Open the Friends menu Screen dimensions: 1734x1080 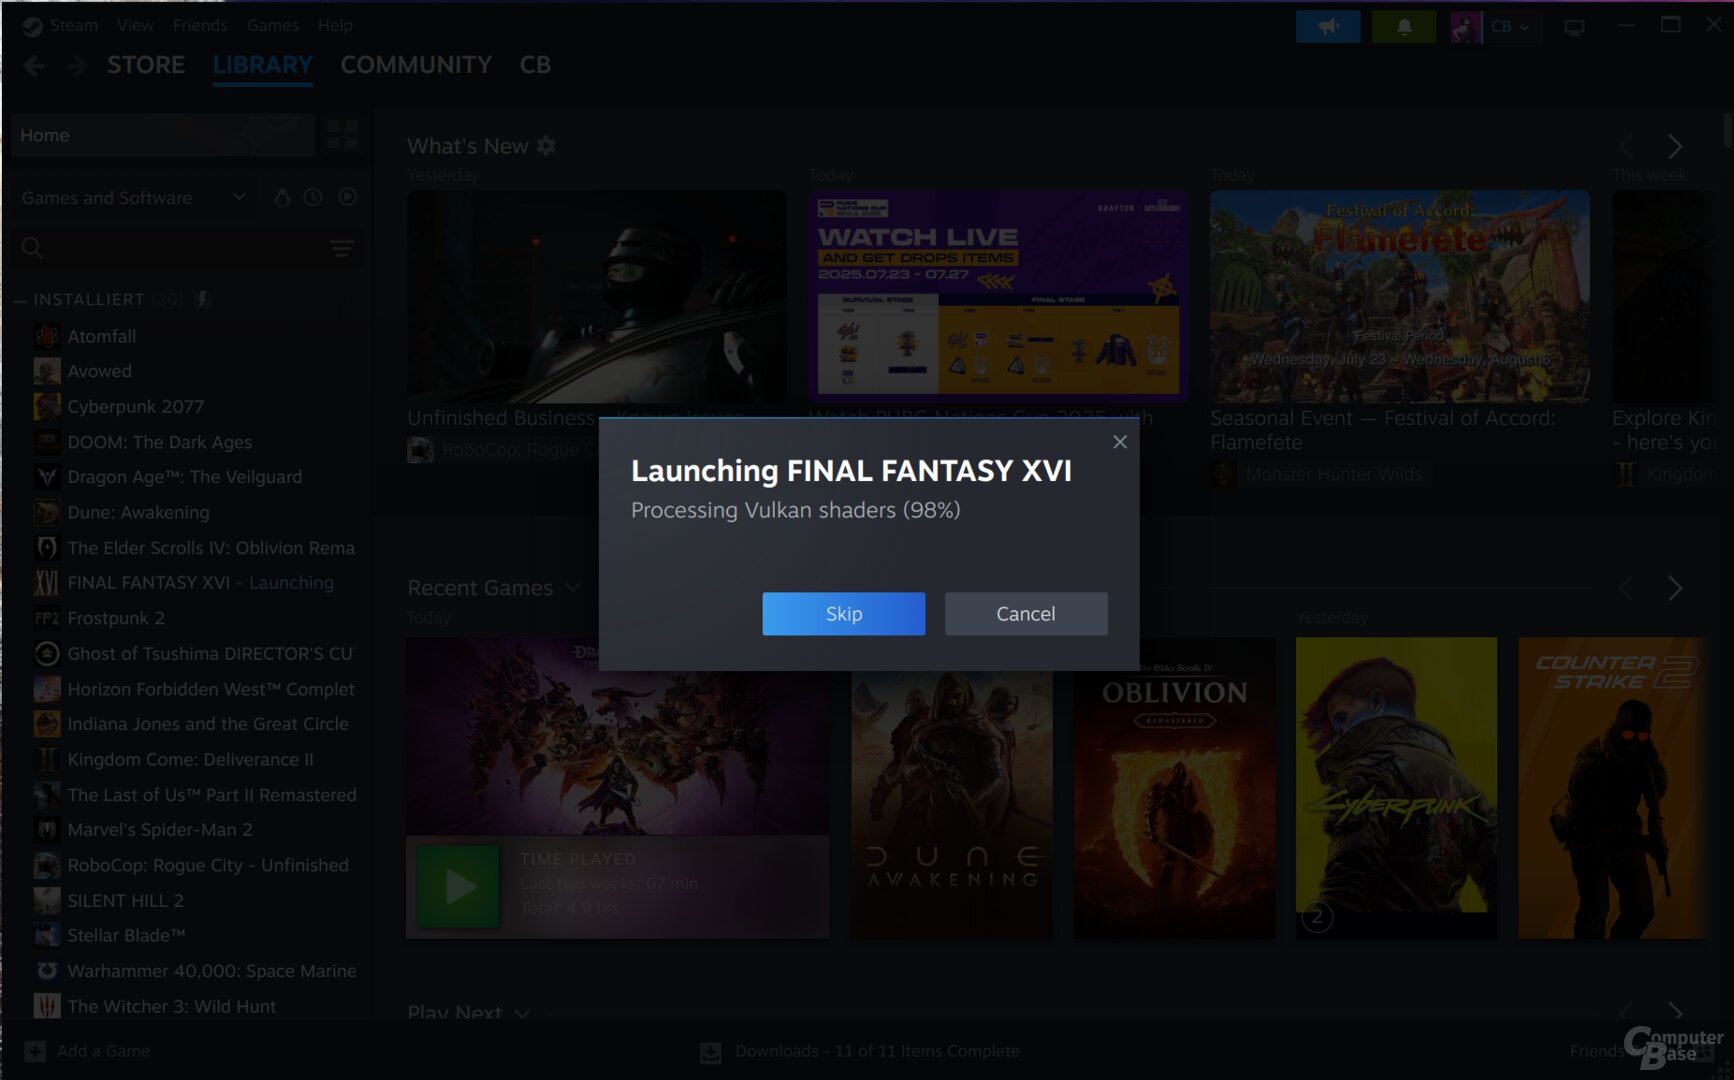(200, 25)
